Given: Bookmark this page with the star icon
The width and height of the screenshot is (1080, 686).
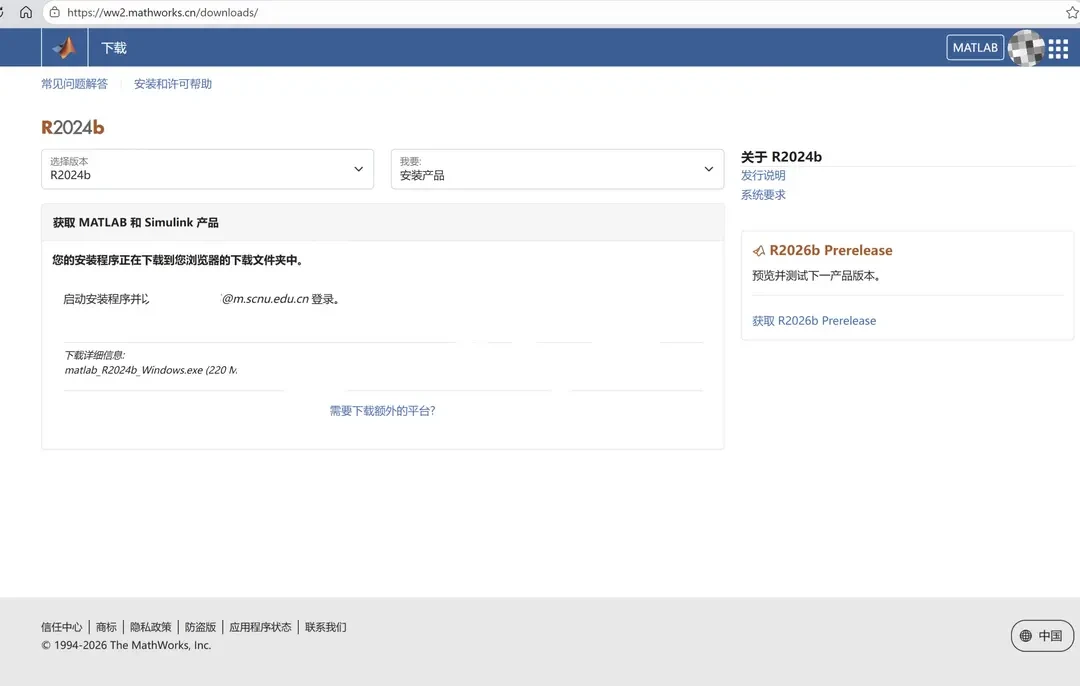Looking at the screenshot, I should pos(1072,12).
